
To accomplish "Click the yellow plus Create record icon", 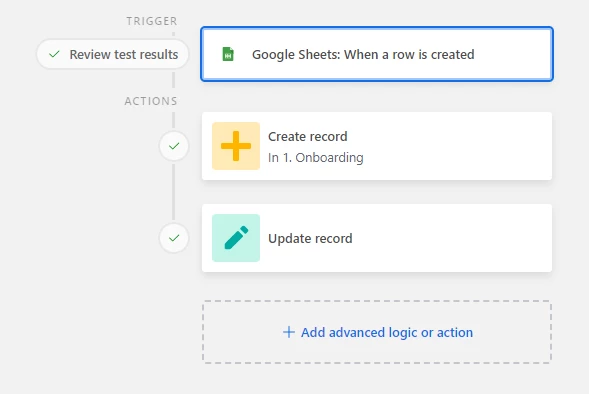I will (236, 146).
